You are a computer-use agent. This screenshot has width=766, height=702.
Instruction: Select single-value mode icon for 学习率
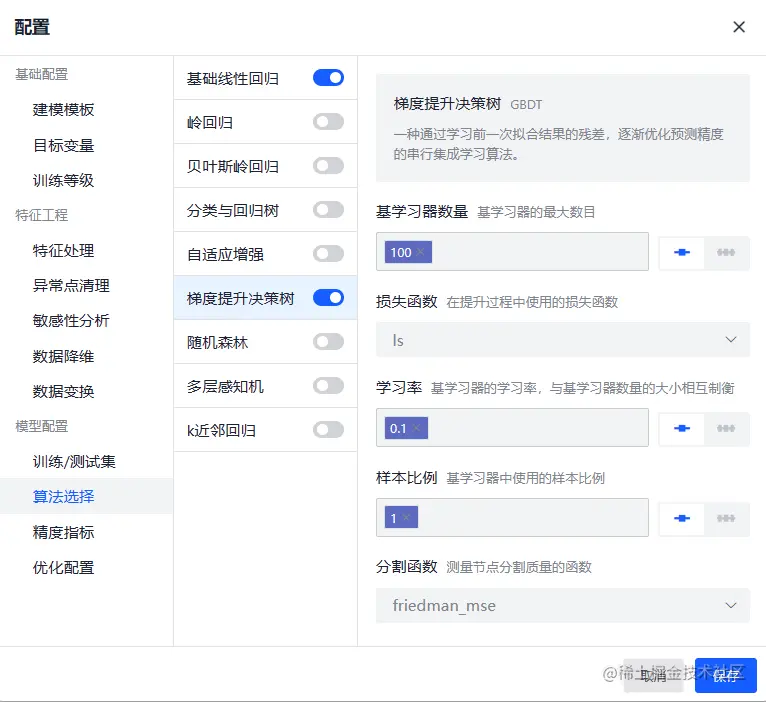click(681, 428)
